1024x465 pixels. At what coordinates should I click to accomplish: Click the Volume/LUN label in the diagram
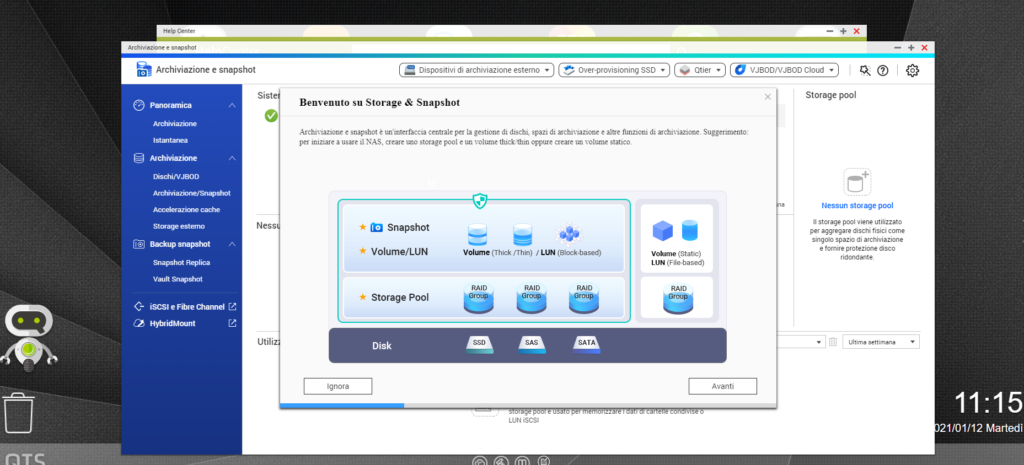click(400, 251)
